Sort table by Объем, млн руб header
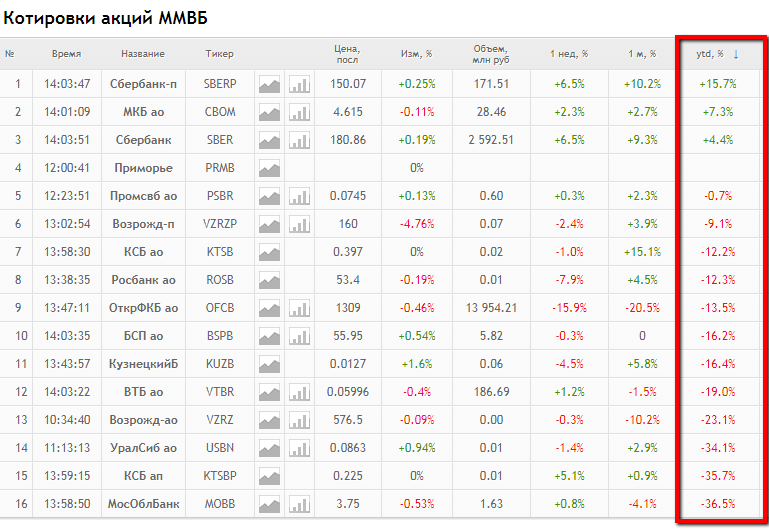The width and height of the screenshot is (769, 530). point(490,54)
